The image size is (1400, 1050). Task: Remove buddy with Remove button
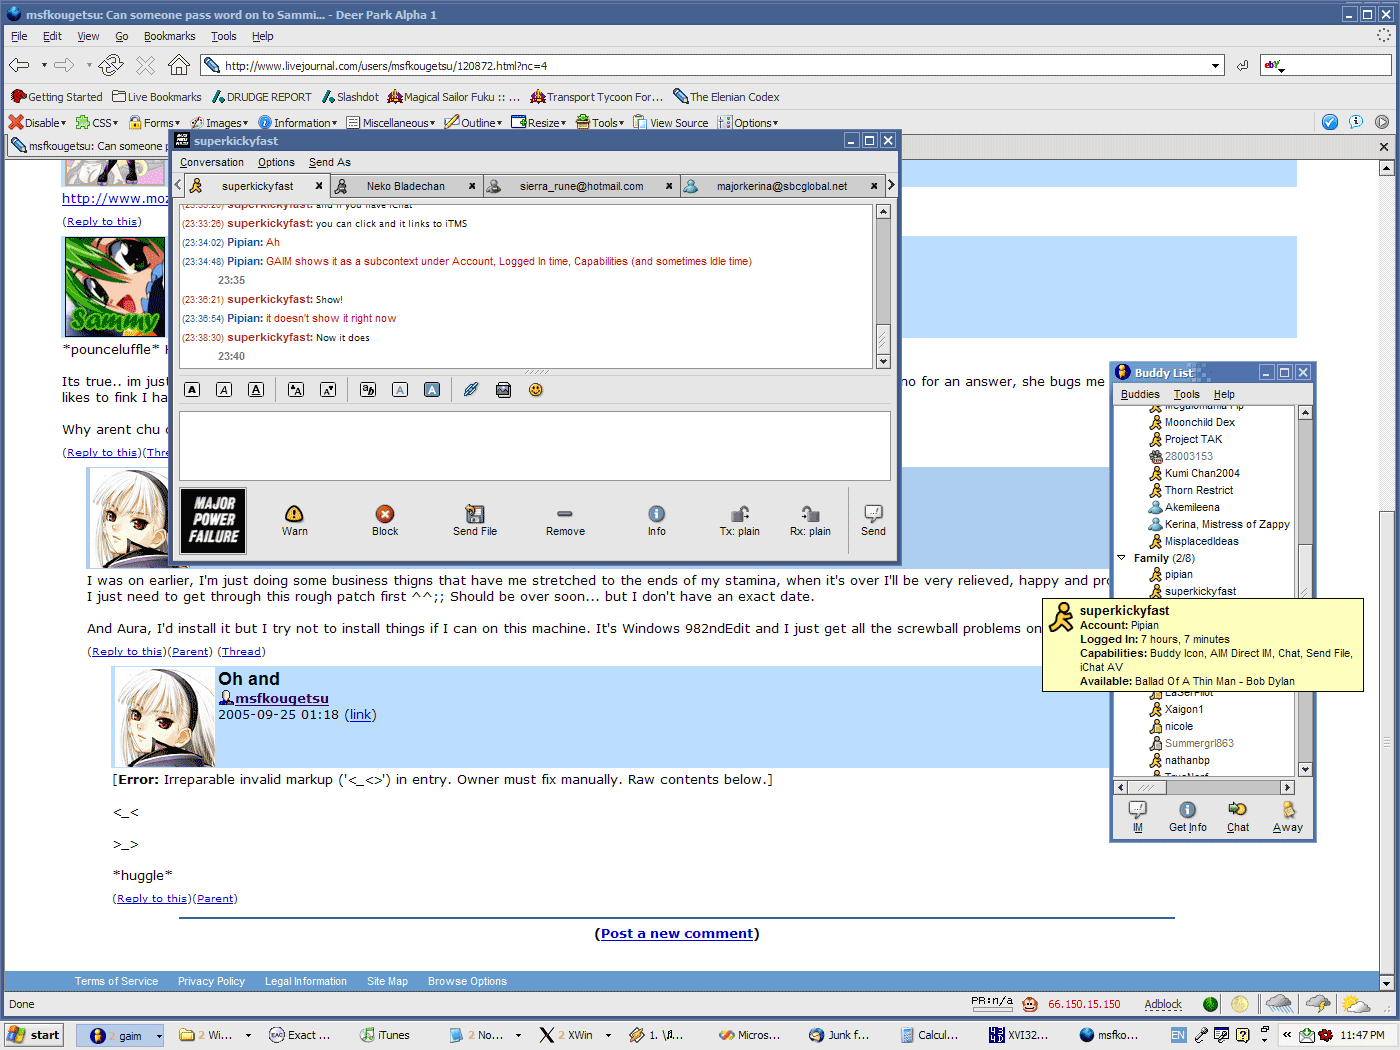click(x=565, y=521)
